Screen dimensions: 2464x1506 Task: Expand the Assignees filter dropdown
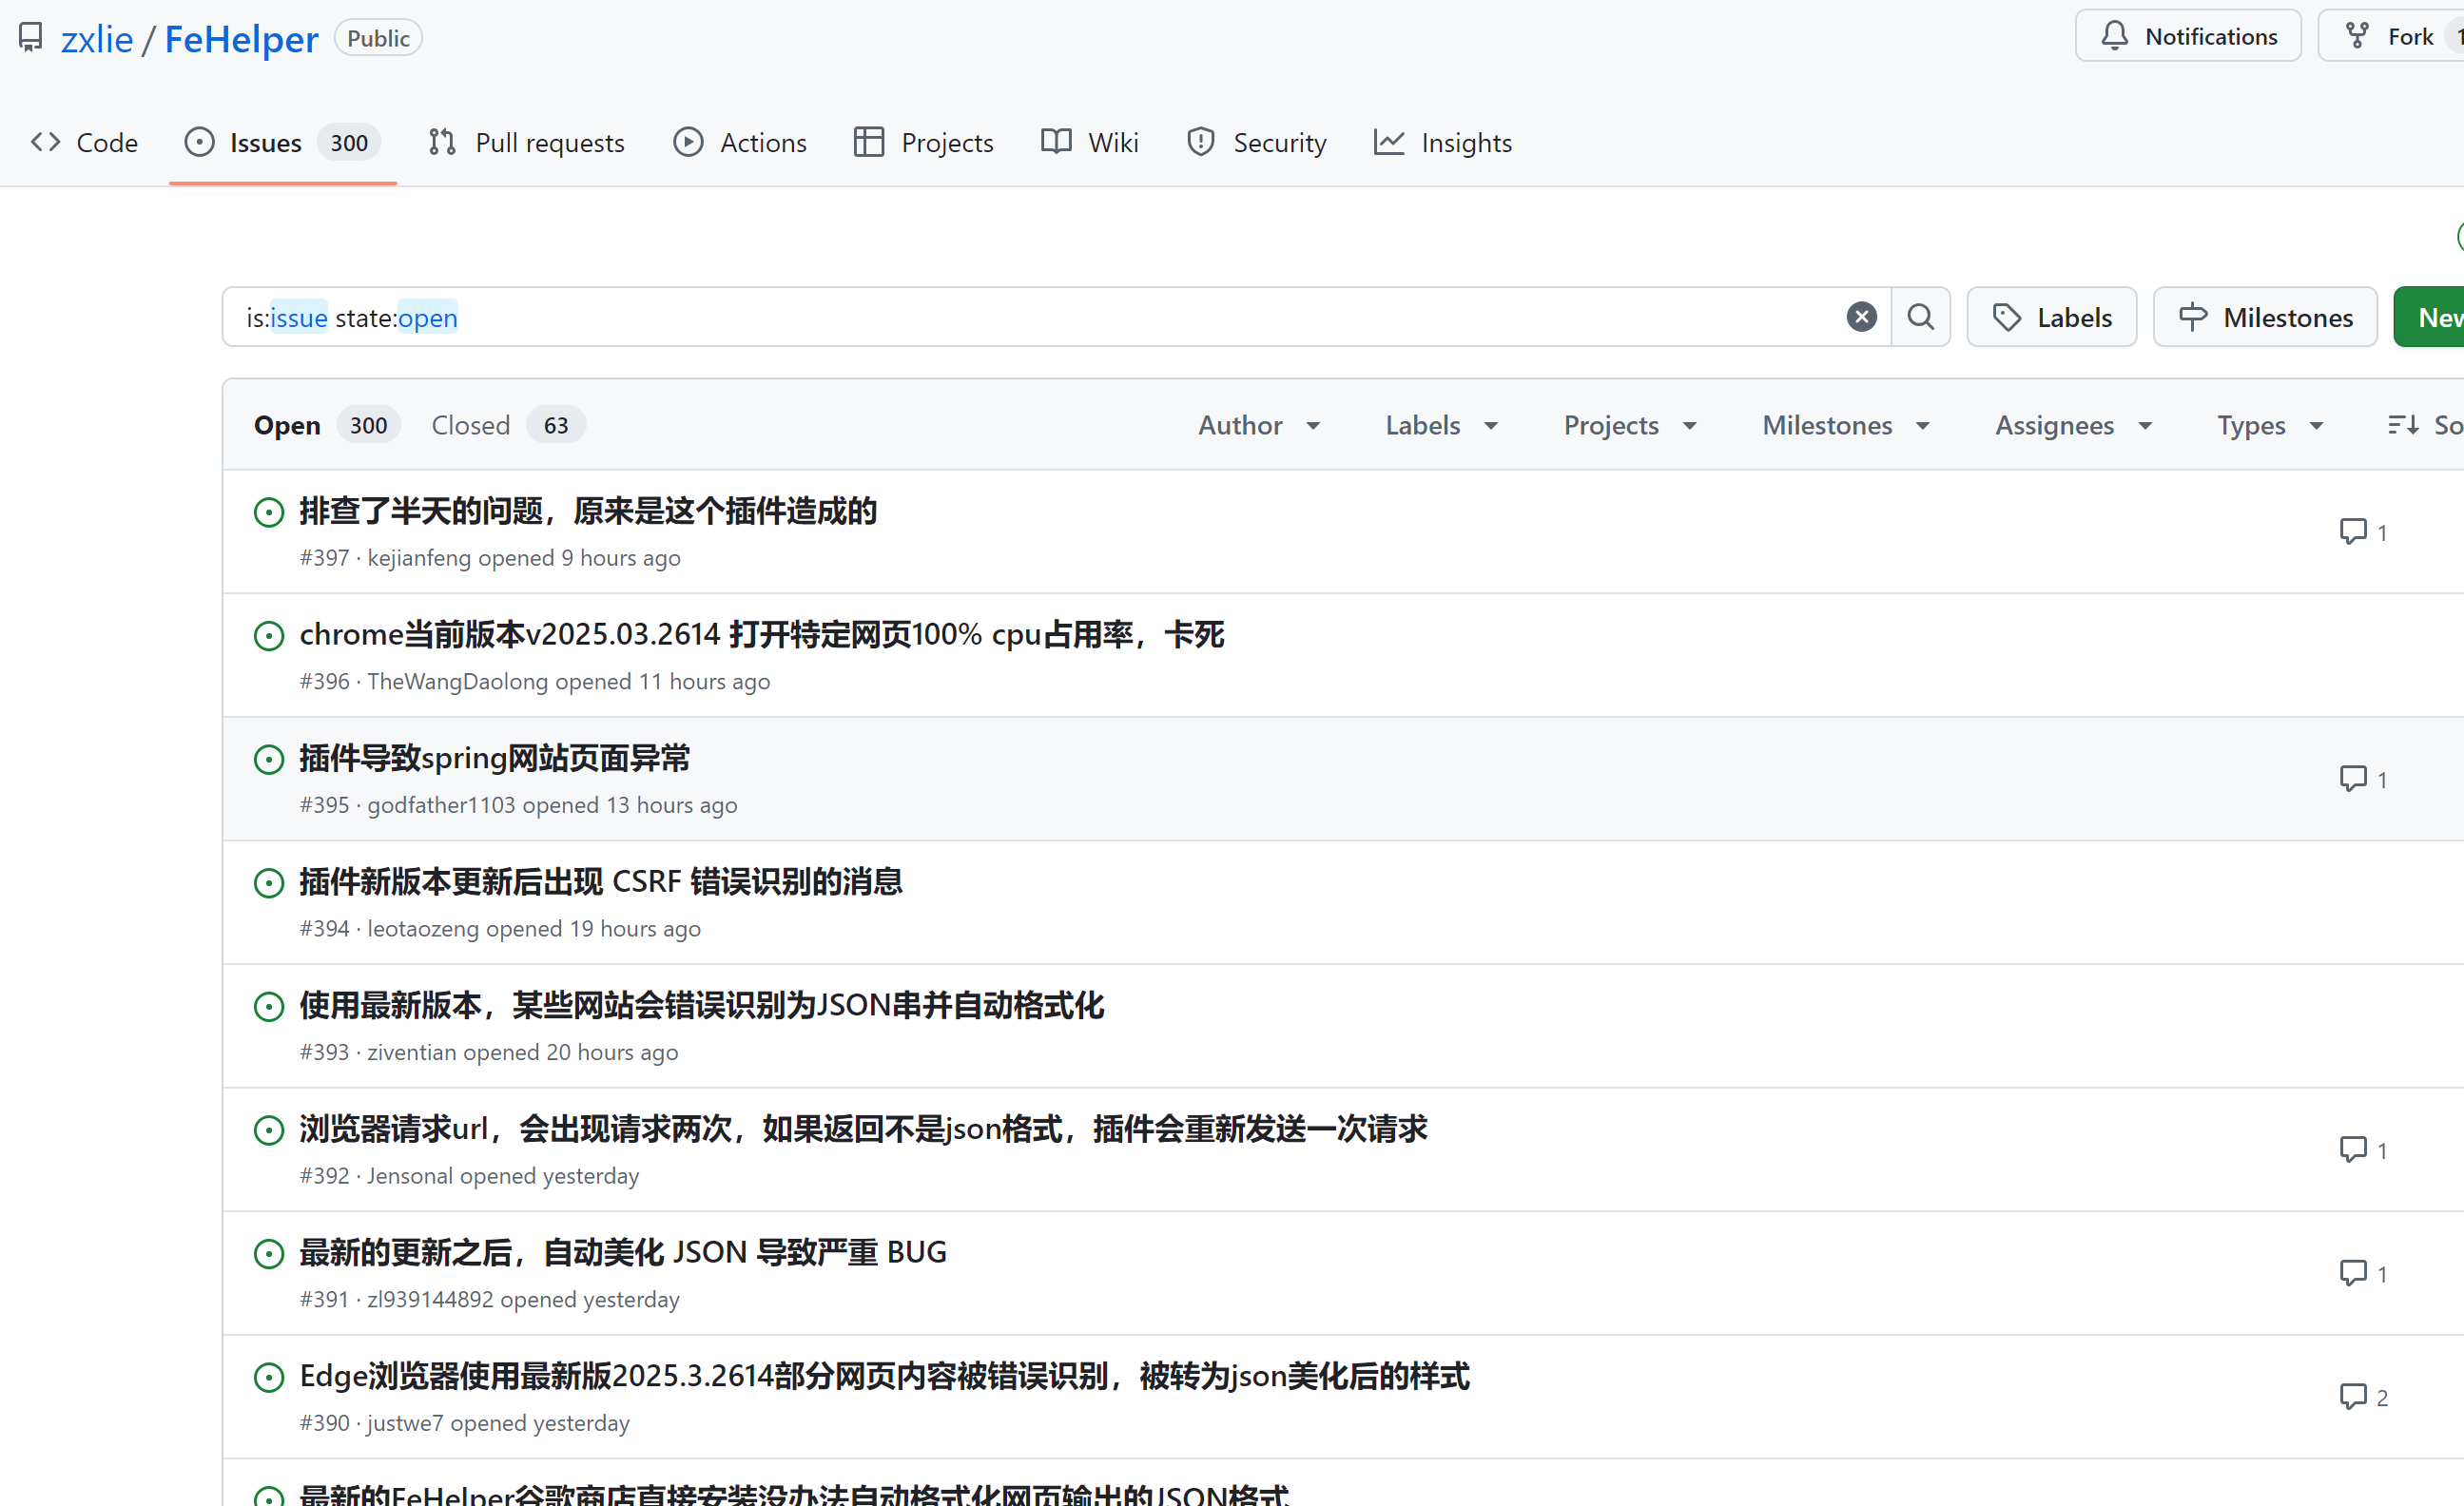(x=2074, y=425)
